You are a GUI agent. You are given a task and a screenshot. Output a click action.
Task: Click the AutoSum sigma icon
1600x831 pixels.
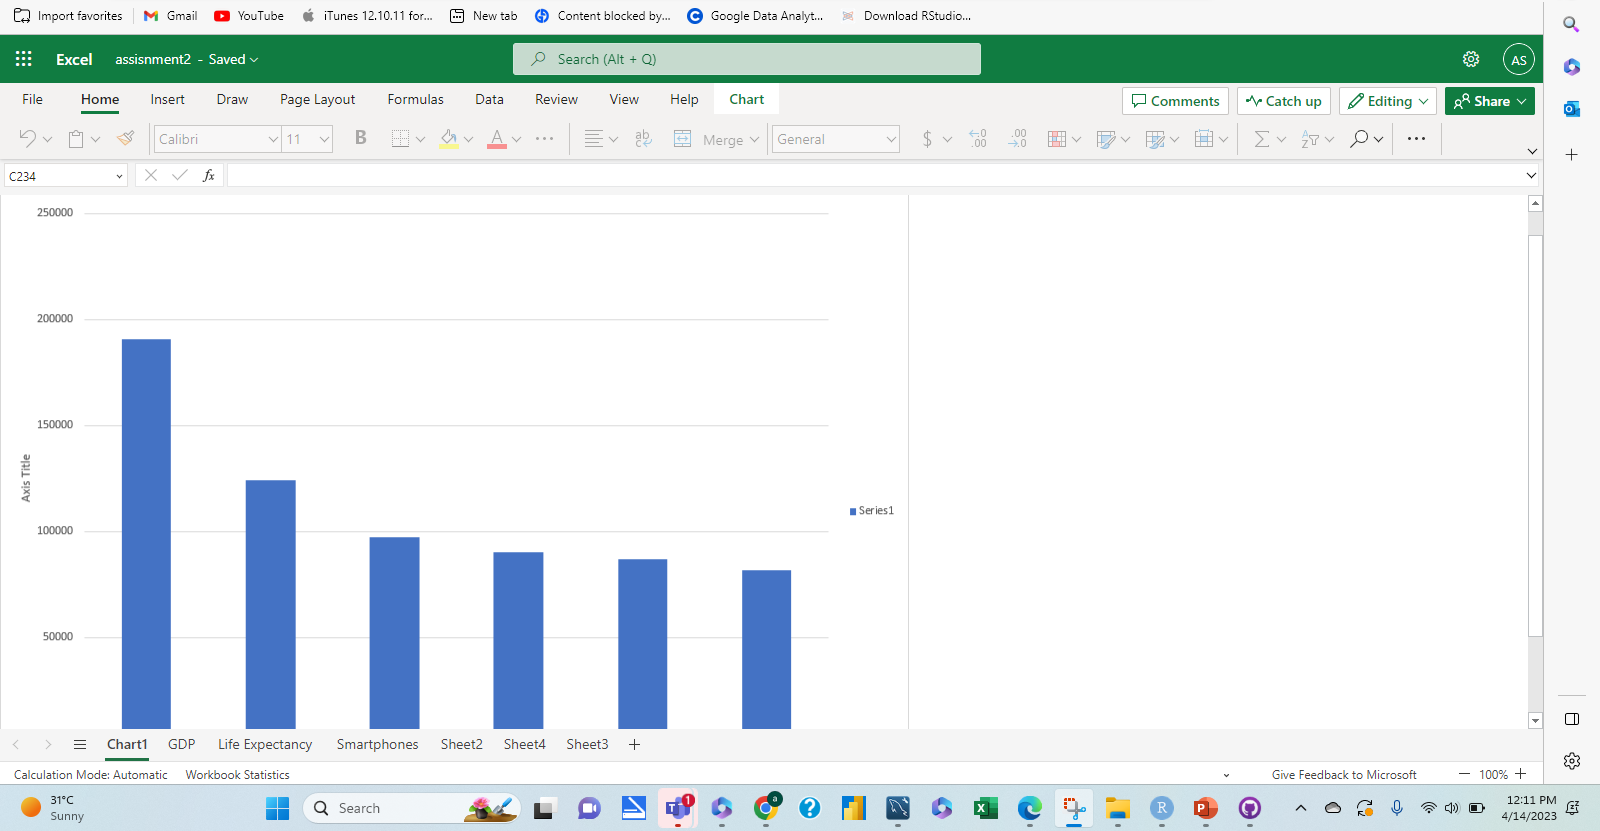tap(1262, 139)
